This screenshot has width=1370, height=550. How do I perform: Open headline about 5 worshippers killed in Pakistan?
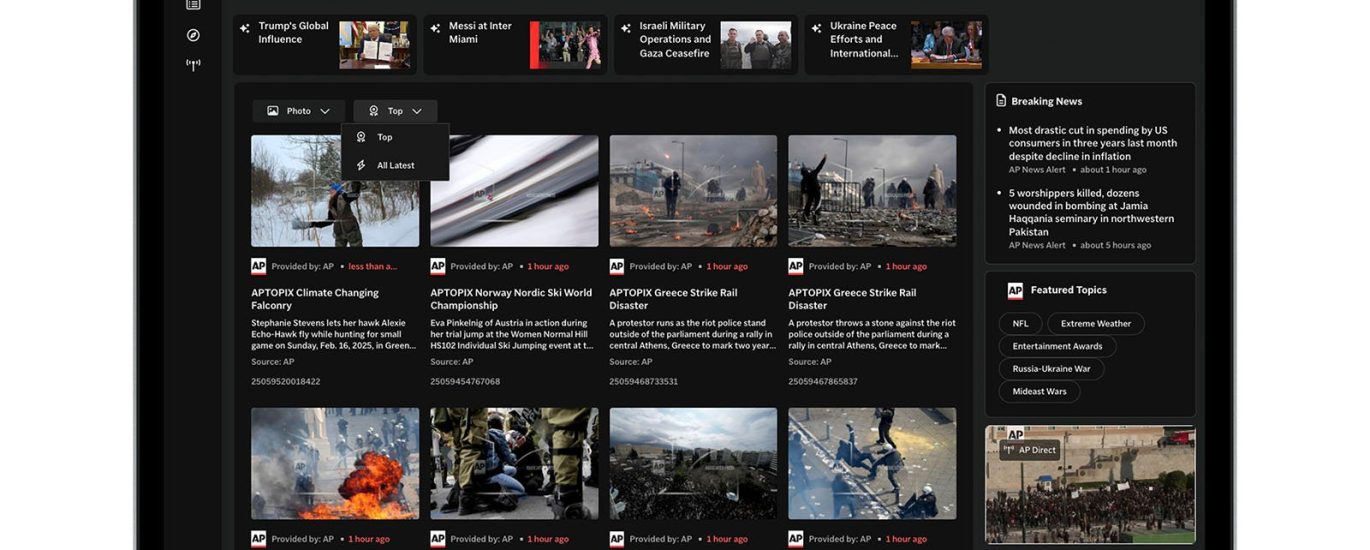point(1091,212)
